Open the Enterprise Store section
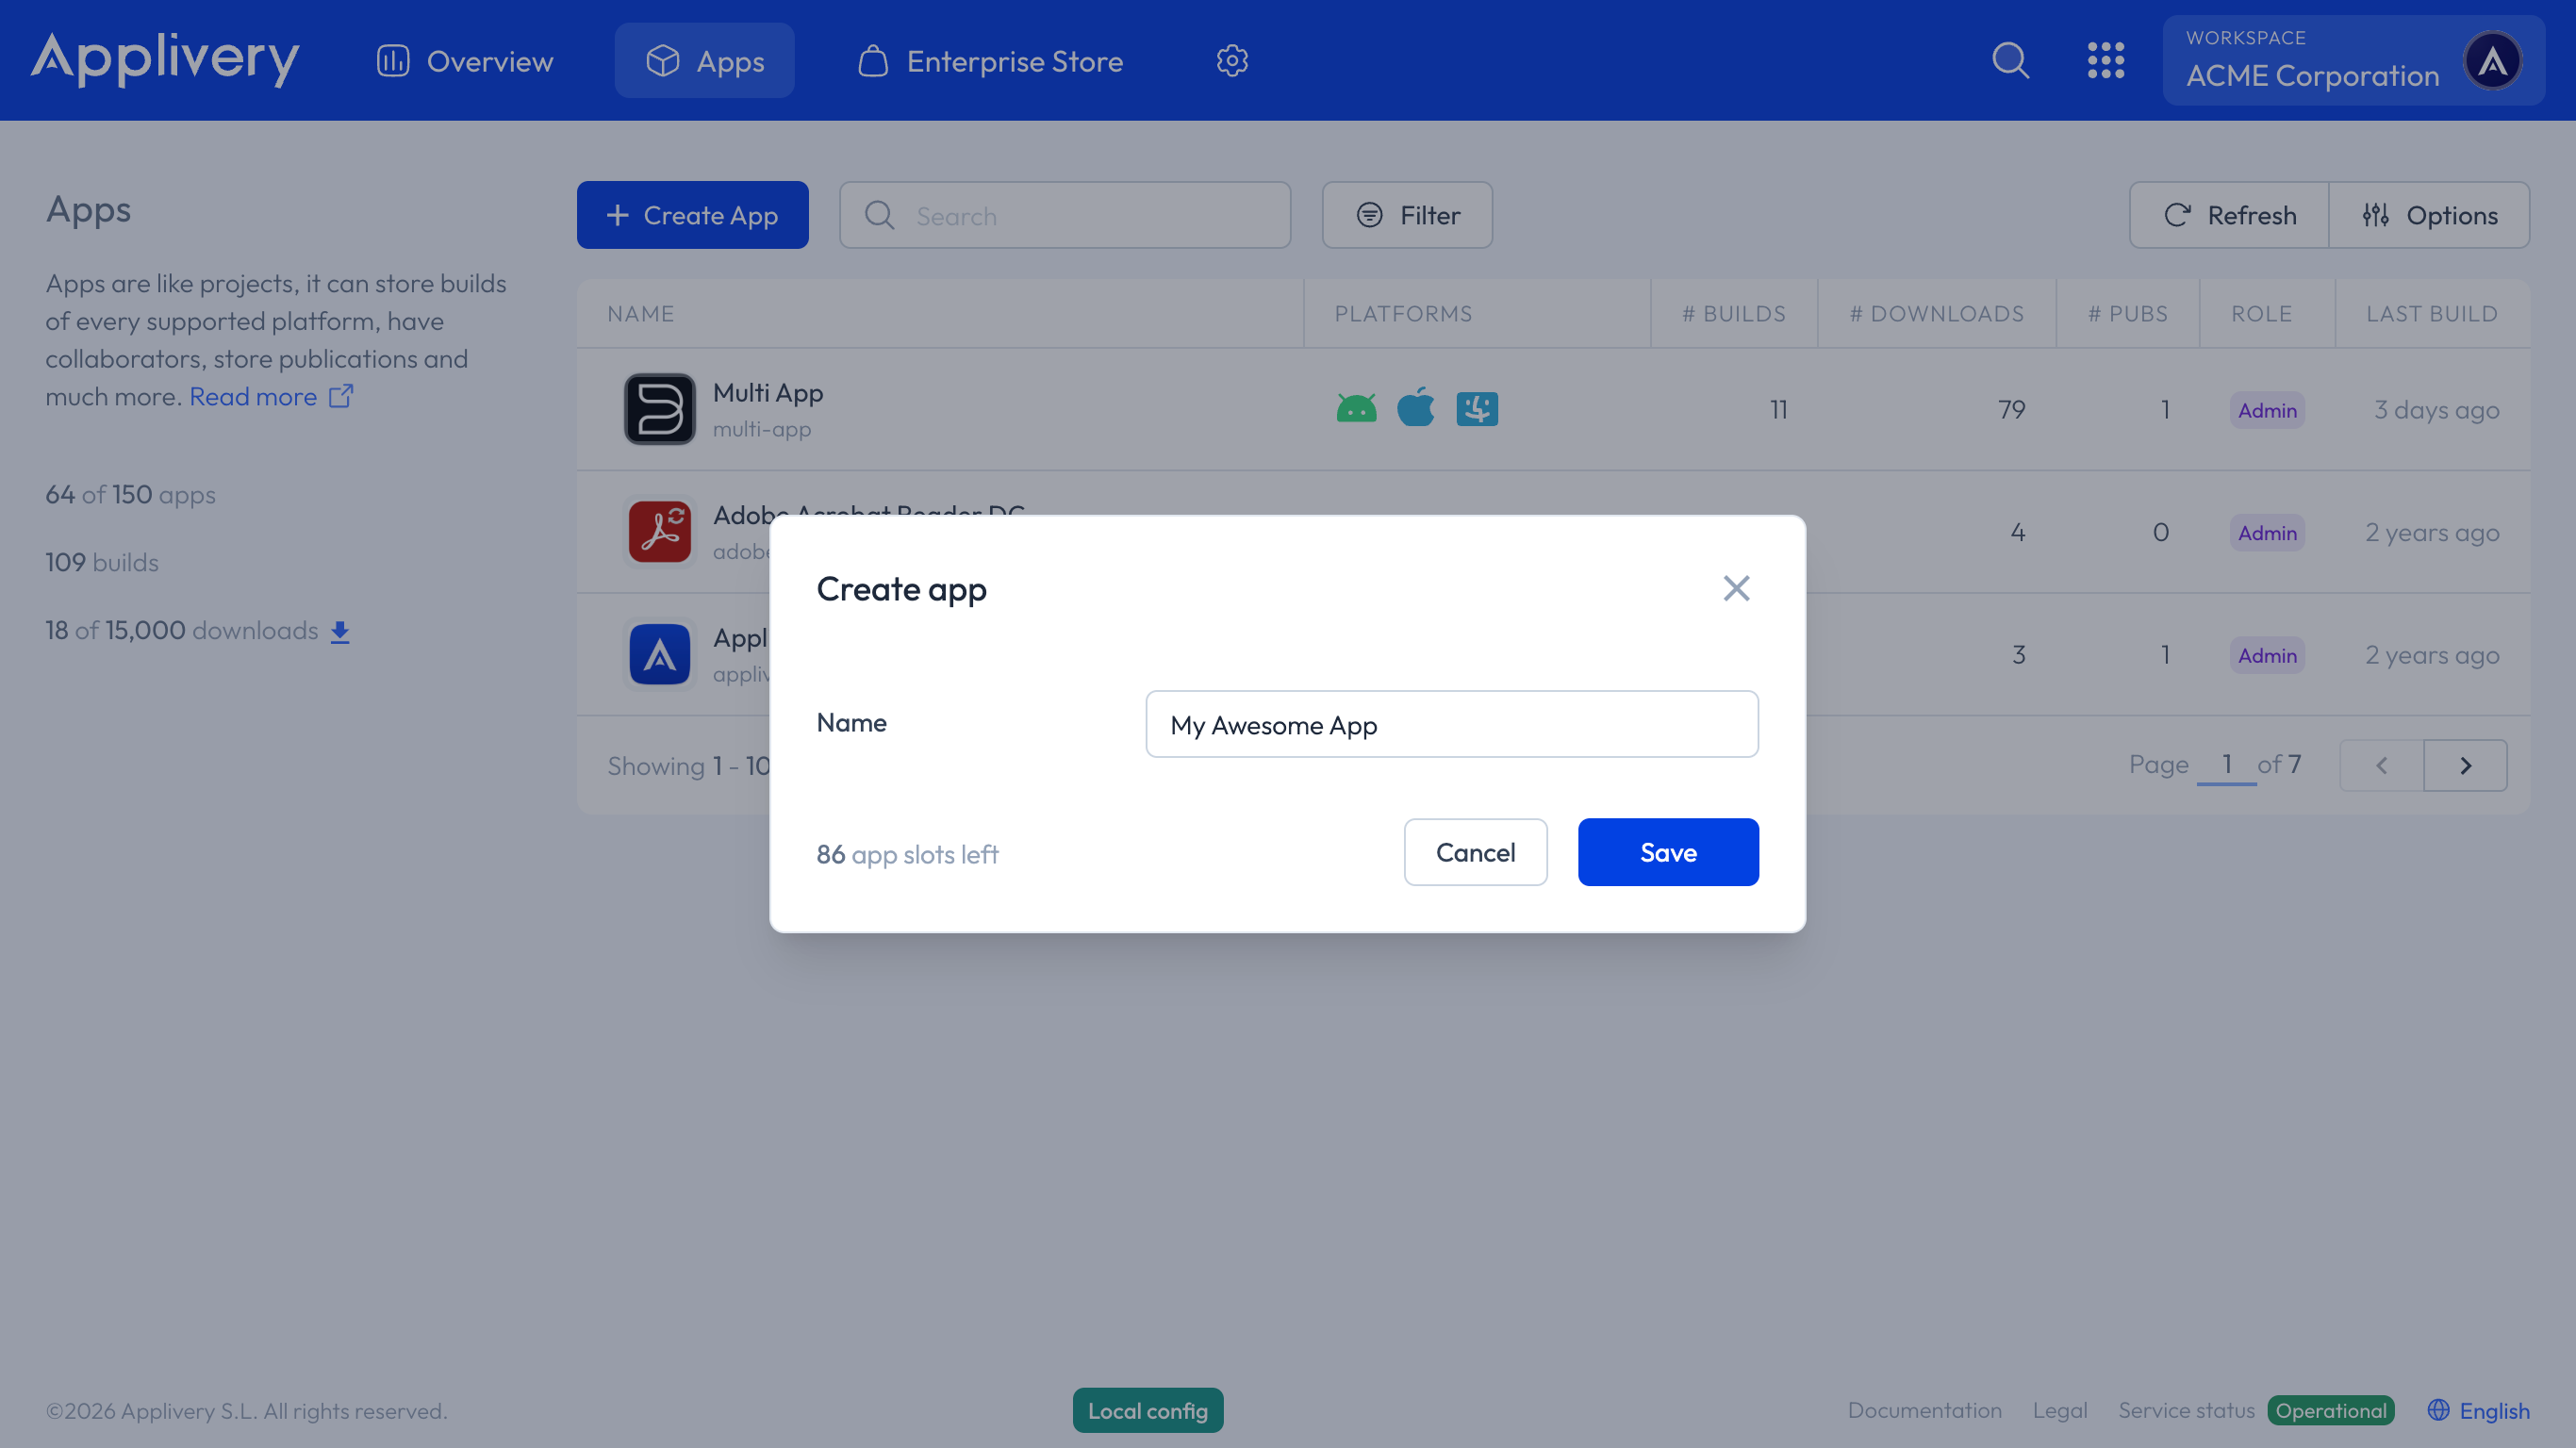2576x1448 pixels. click(x=989, y=60)
